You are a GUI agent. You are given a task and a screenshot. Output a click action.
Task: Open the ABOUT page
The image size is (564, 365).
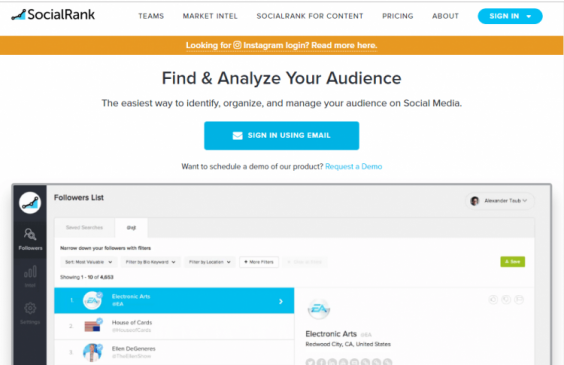pos(445,16)
